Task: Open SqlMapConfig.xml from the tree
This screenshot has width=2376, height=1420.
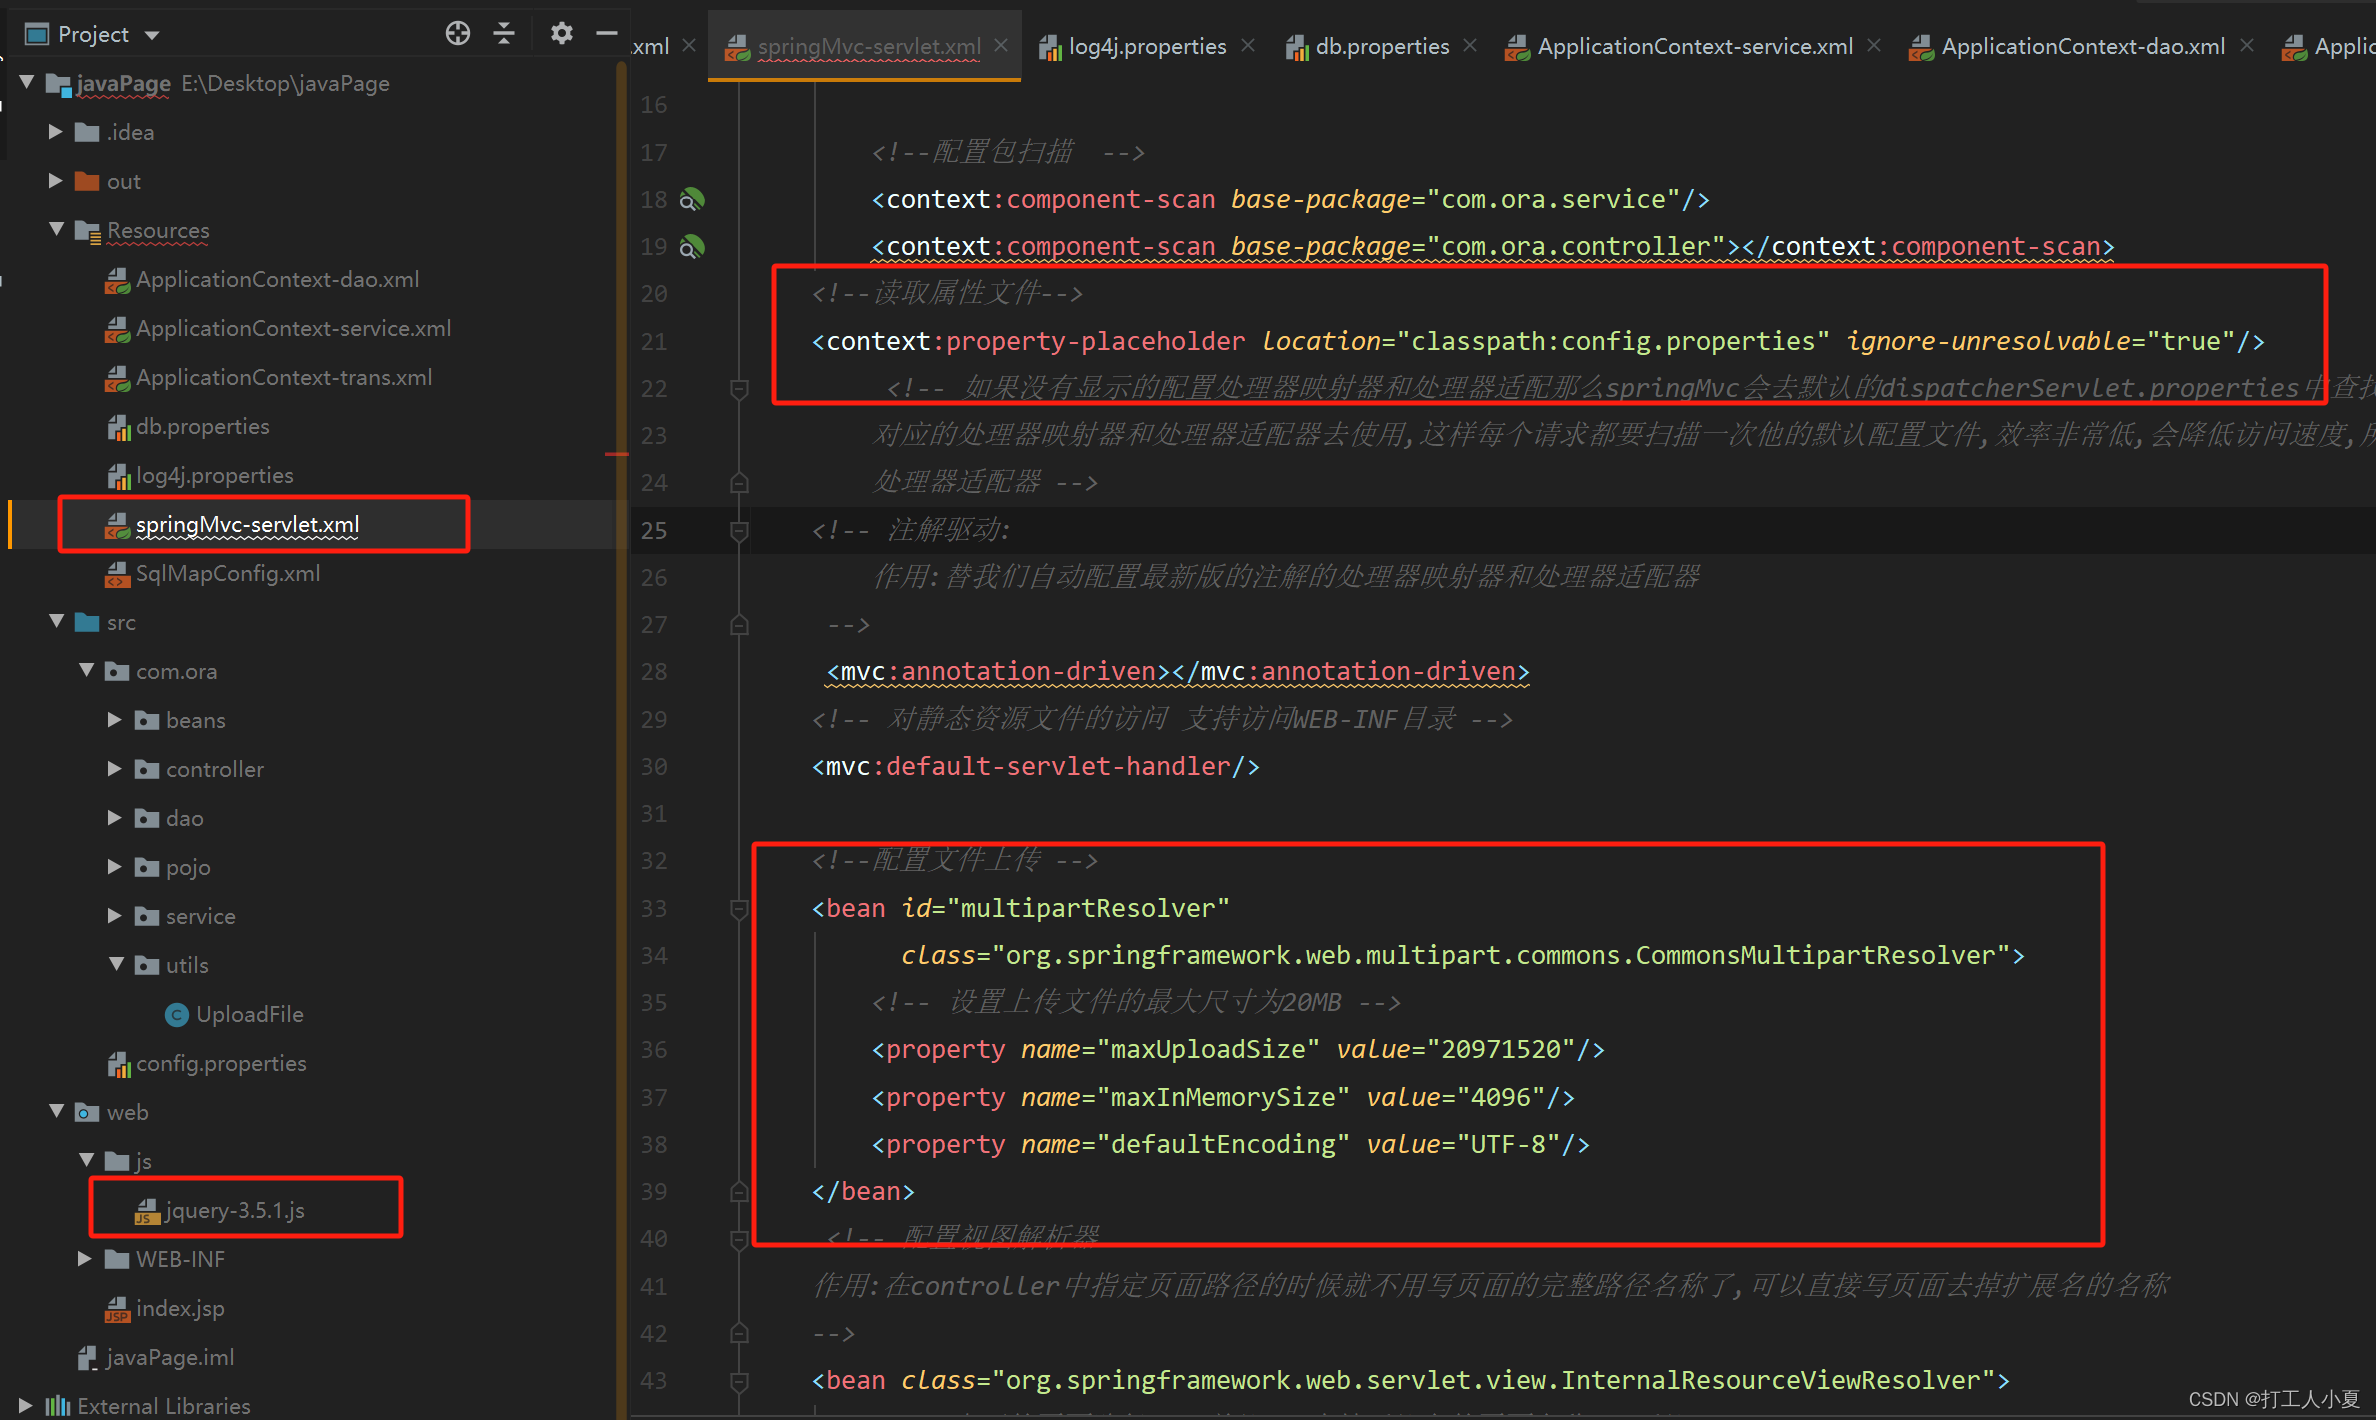Action: pyautogui.click(x=227, y=574)
